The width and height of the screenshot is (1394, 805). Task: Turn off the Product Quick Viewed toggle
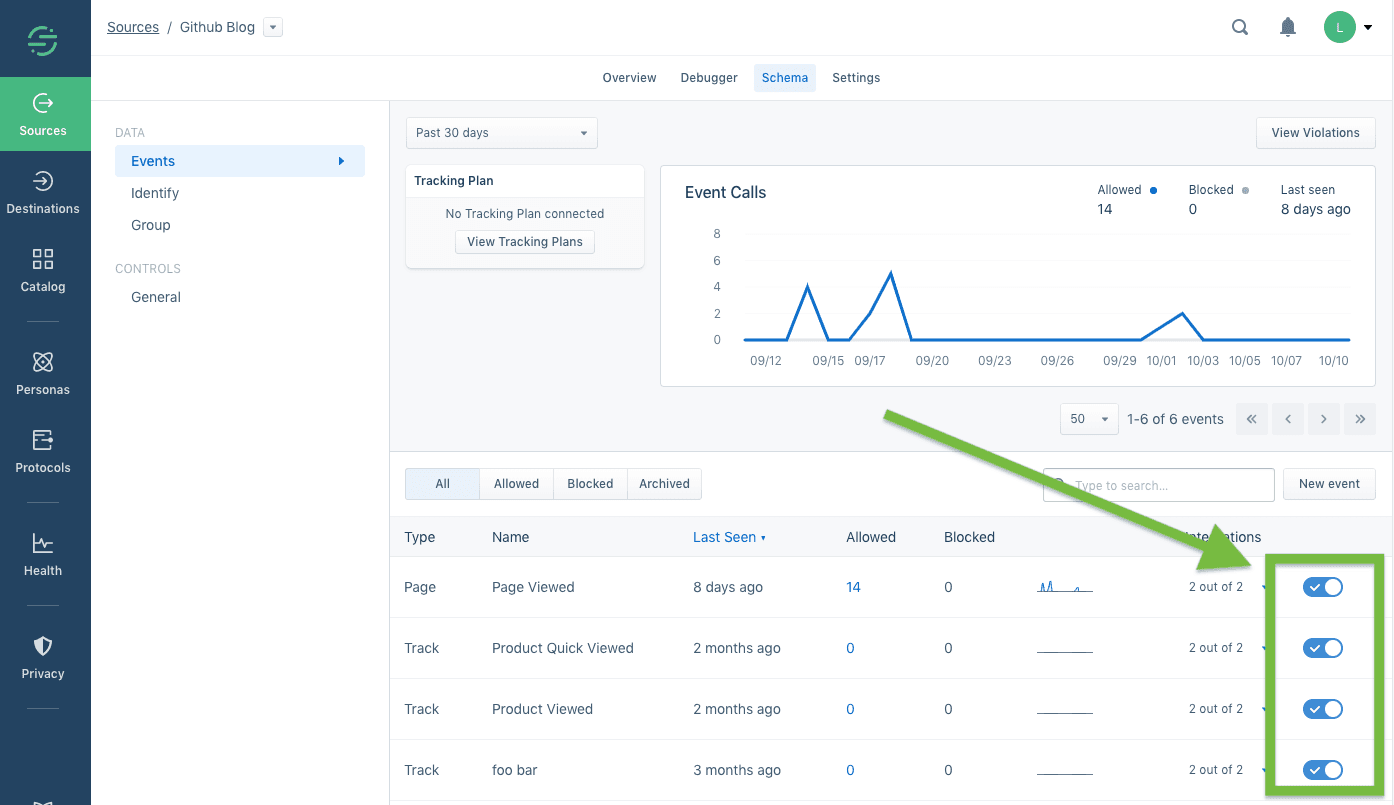point(1322,647)
